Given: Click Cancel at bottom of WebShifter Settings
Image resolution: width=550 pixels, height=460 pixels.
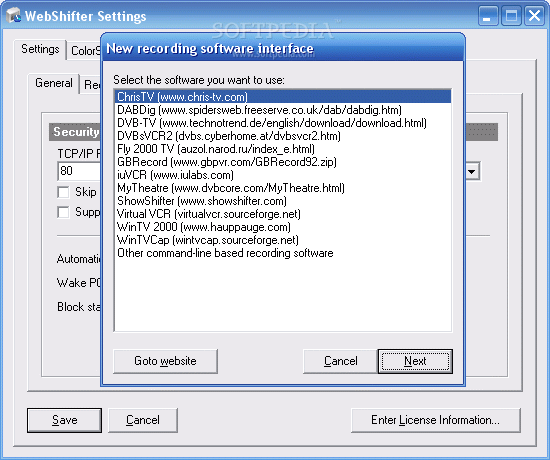Looking at the screenshot, I should [143, 420].
